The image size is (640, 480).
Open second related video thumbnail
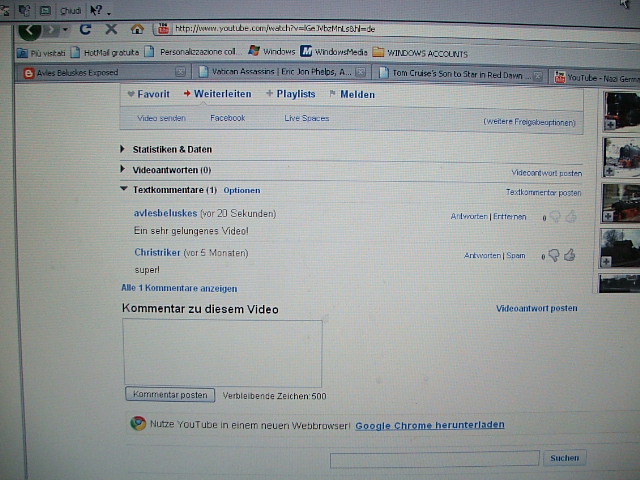pos(622,158)
